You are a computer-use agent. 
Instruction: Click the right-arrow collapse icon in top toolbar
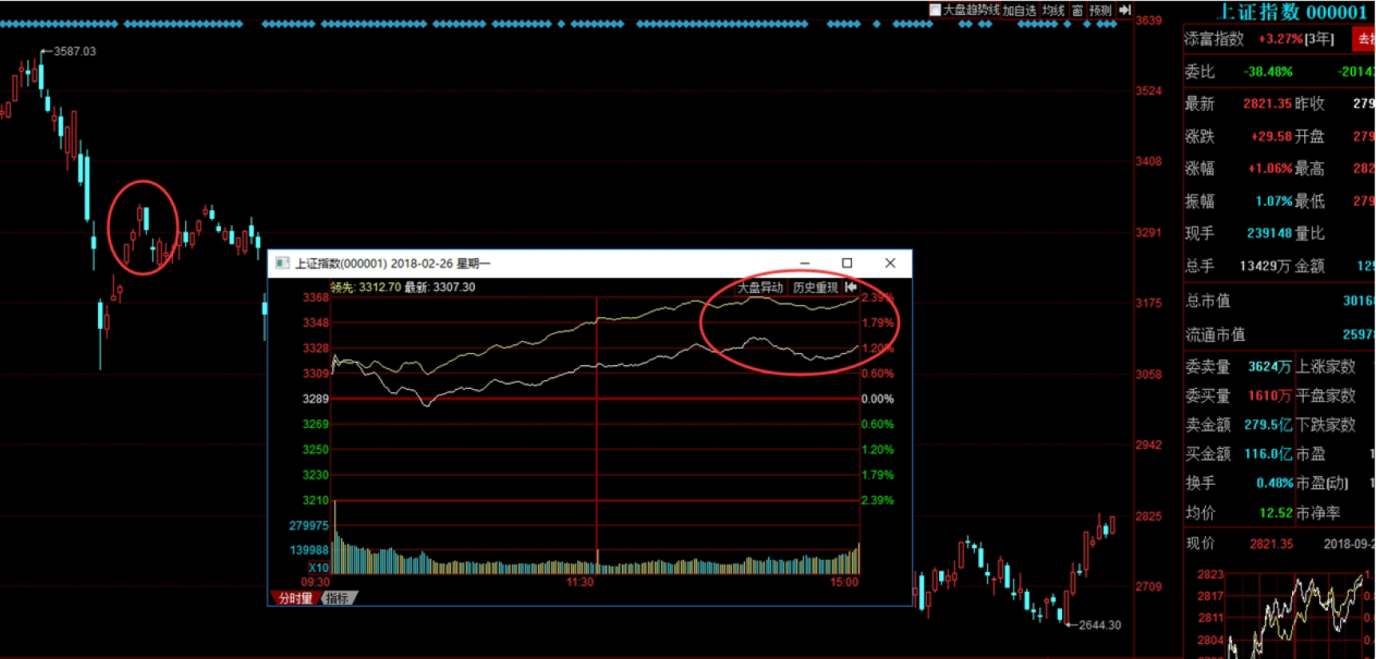1124,10
